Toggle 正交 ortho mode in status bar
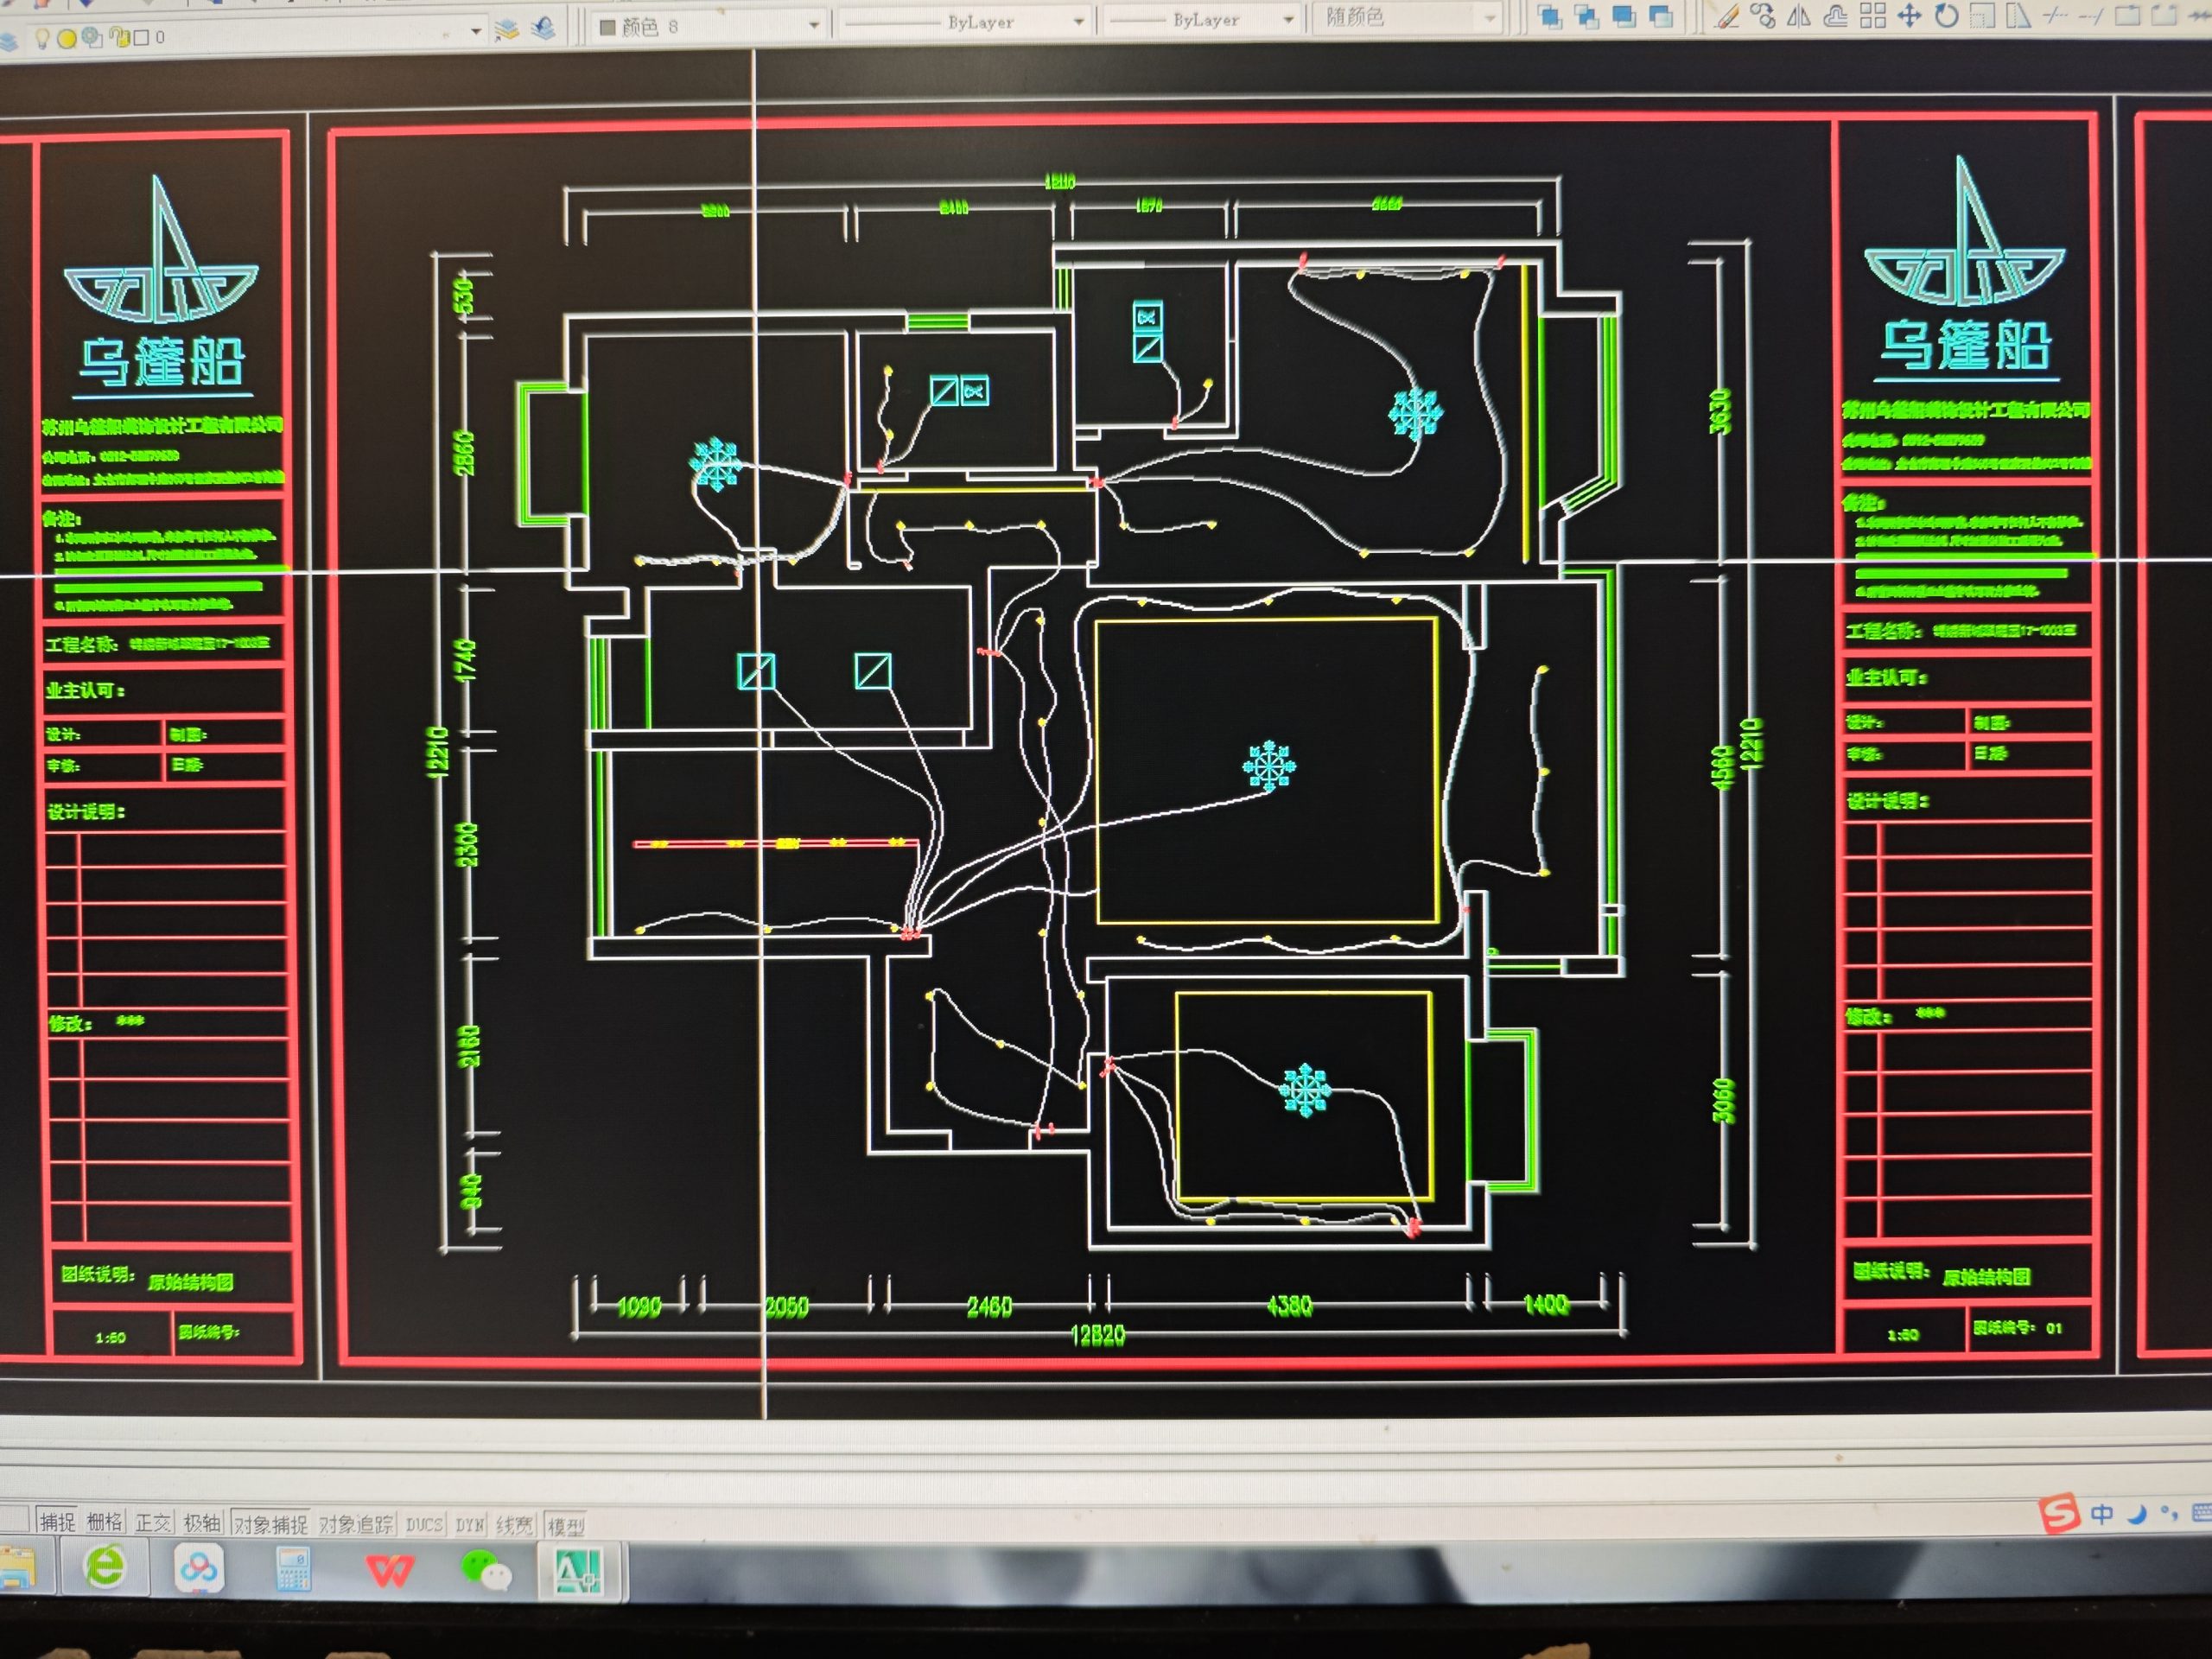 click(153, 1523)
